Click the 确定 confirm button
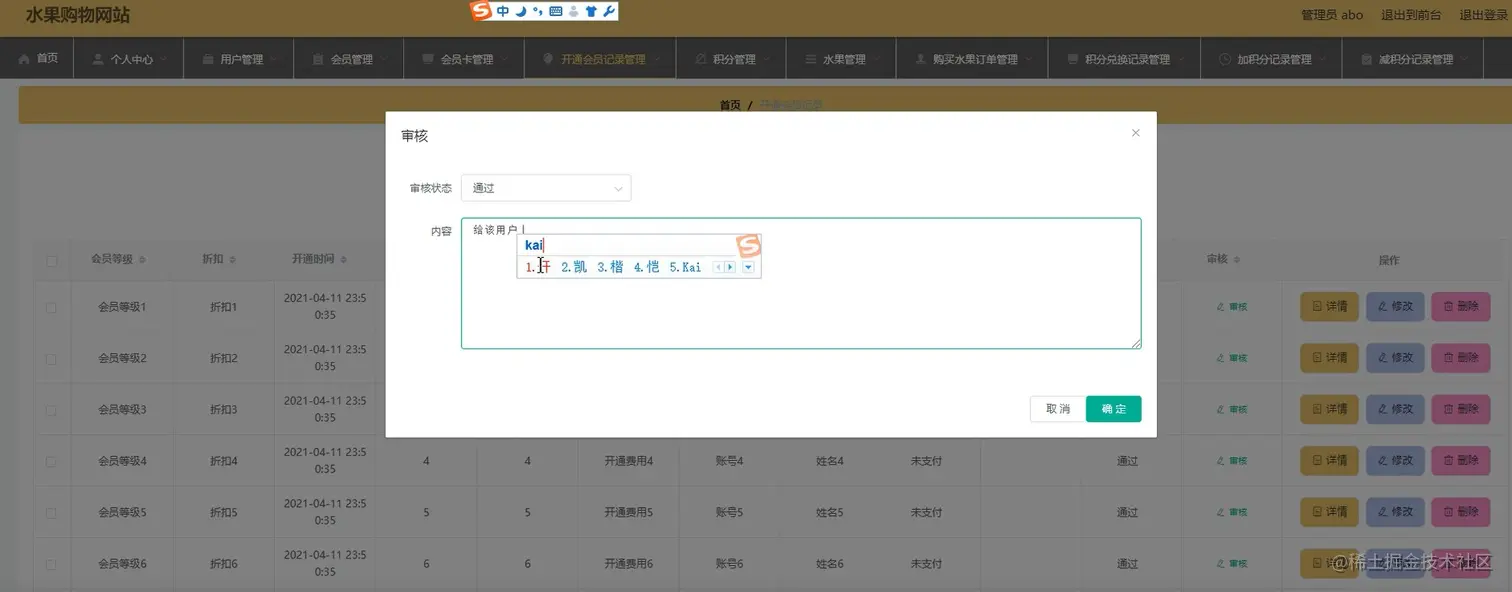This screenshot has width=1512, height=592. pos(1113,409)
